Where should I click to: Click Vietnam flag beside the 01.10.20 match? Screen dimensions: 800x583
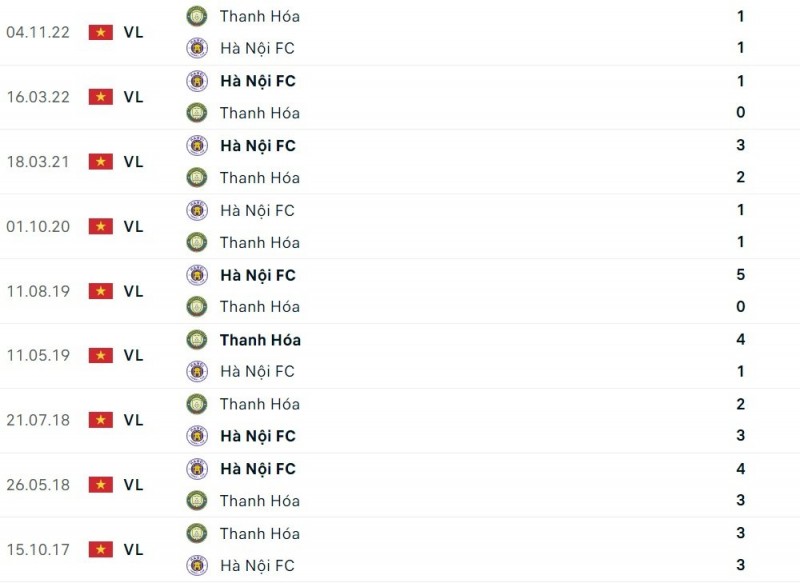point(100,226)
